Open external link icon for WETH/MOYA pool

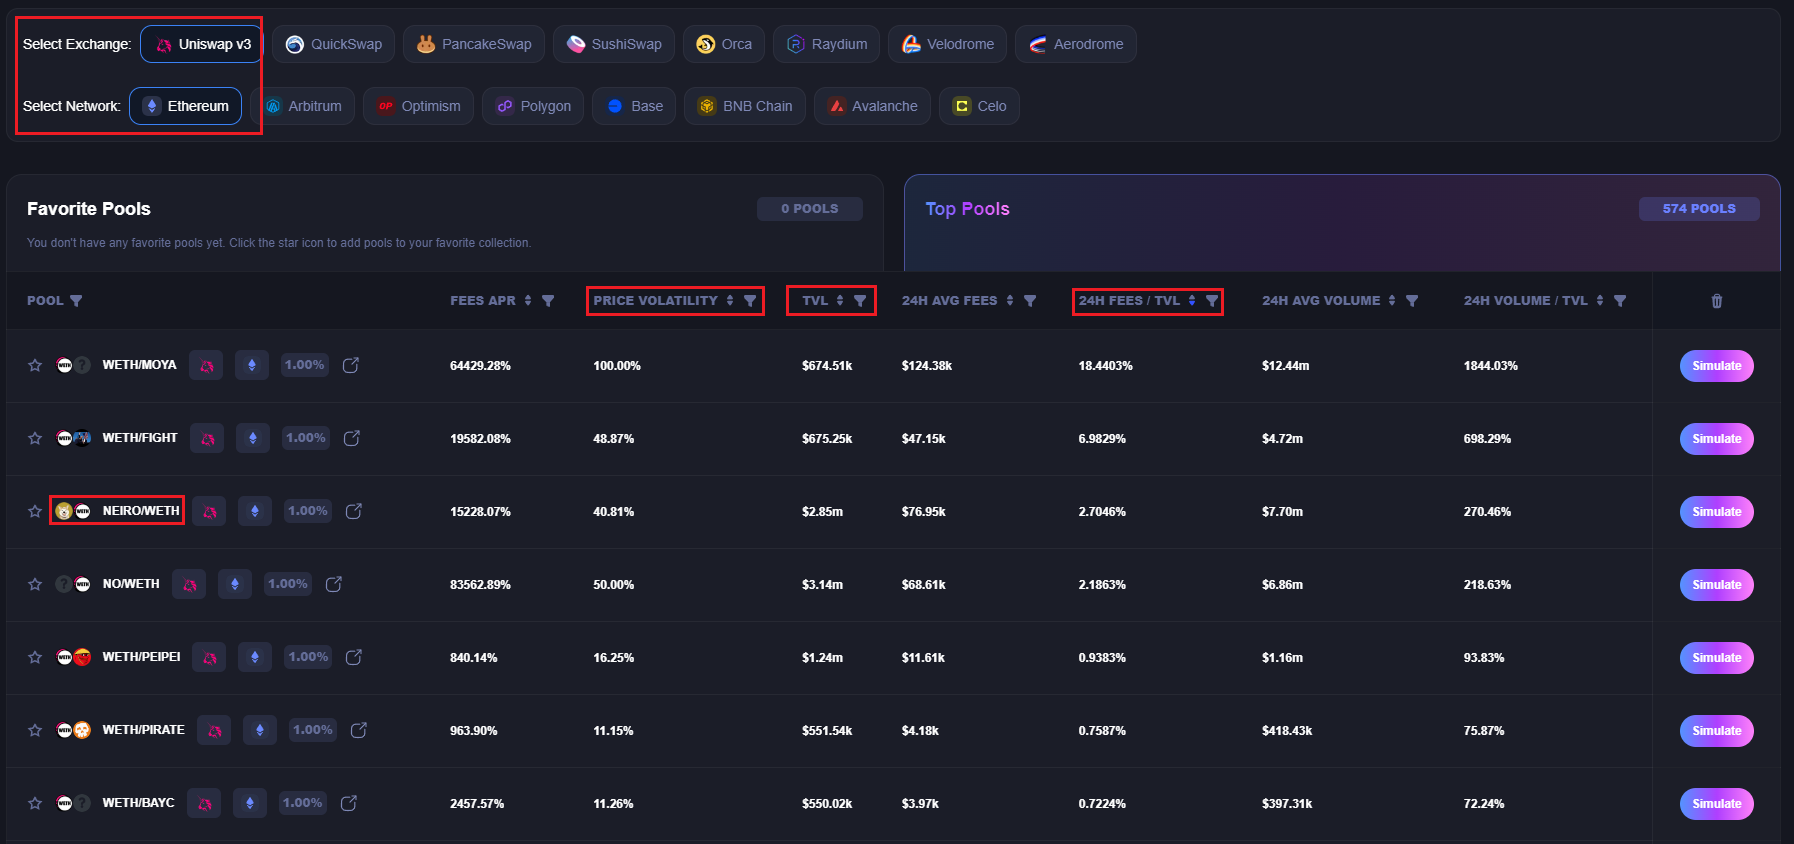[351, 366]
